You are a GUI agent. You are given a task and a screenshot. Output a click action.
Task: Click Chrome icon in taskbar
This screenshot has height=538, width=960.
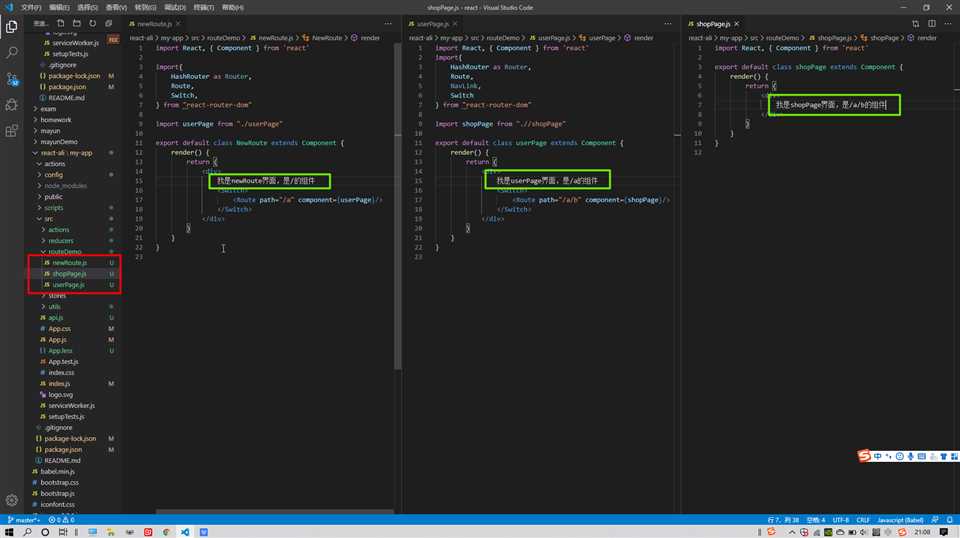pos(166,532)
